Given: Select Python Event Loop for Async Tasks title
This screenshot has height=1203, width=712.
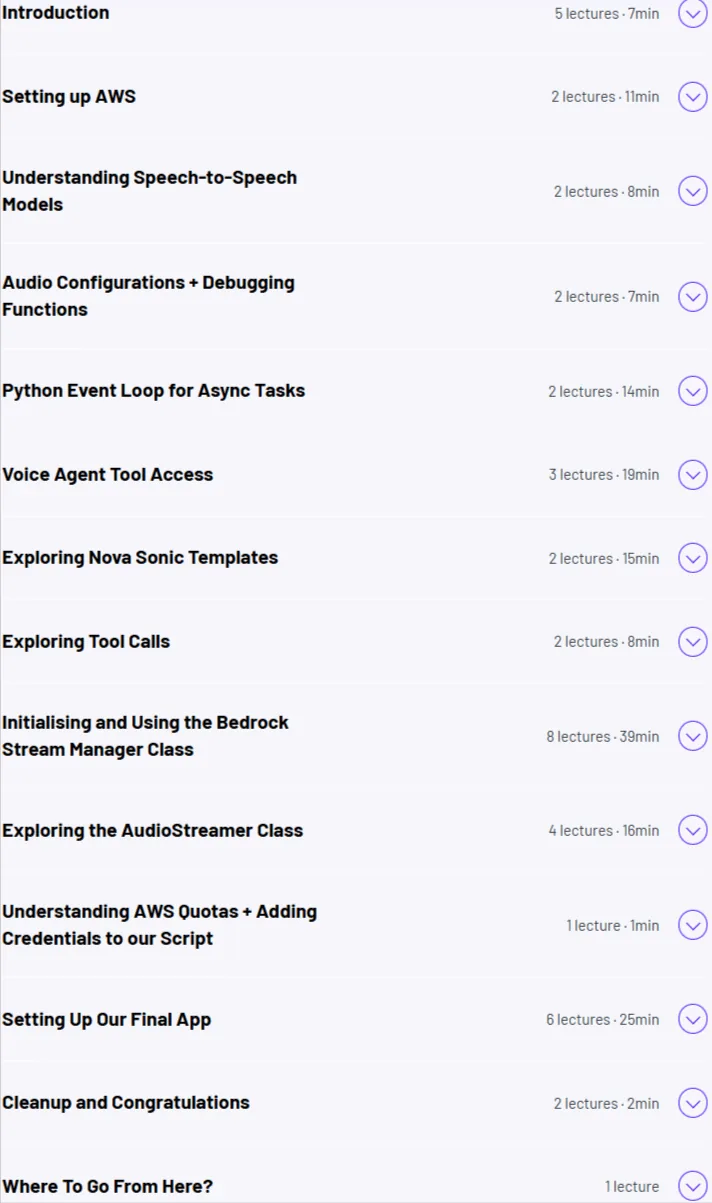Looking at the screenshot, I should (x=154, y=391).
